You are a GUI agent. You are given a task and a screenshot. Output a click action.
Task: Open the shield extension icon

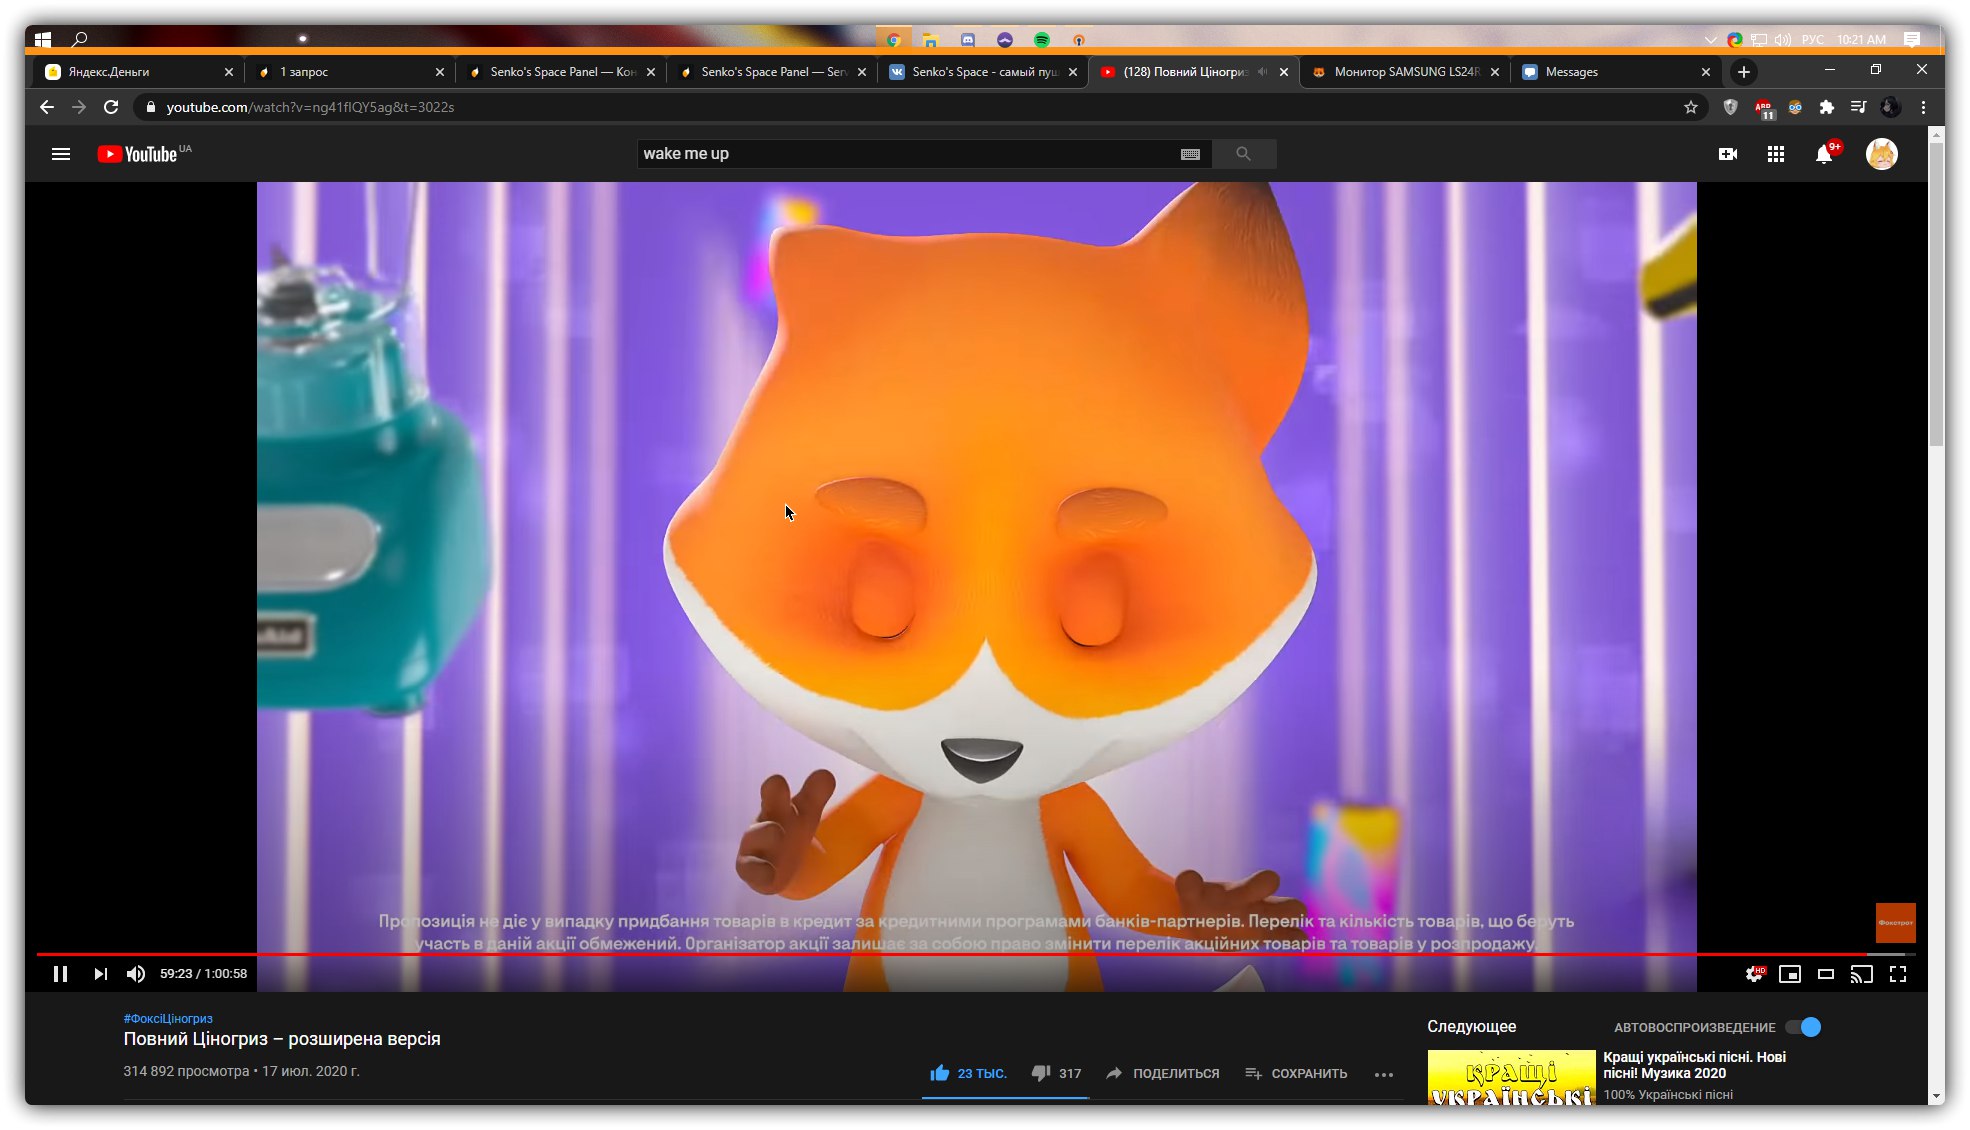[1731, 107]
